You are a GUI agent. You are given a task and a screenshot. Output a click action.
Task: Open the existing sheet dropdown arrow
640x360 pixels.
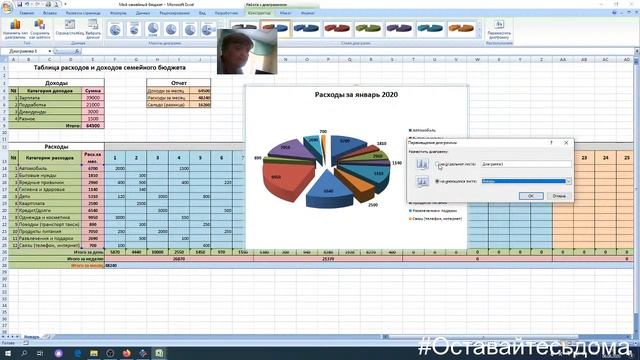pyautogui.click(x=569, y=181)
